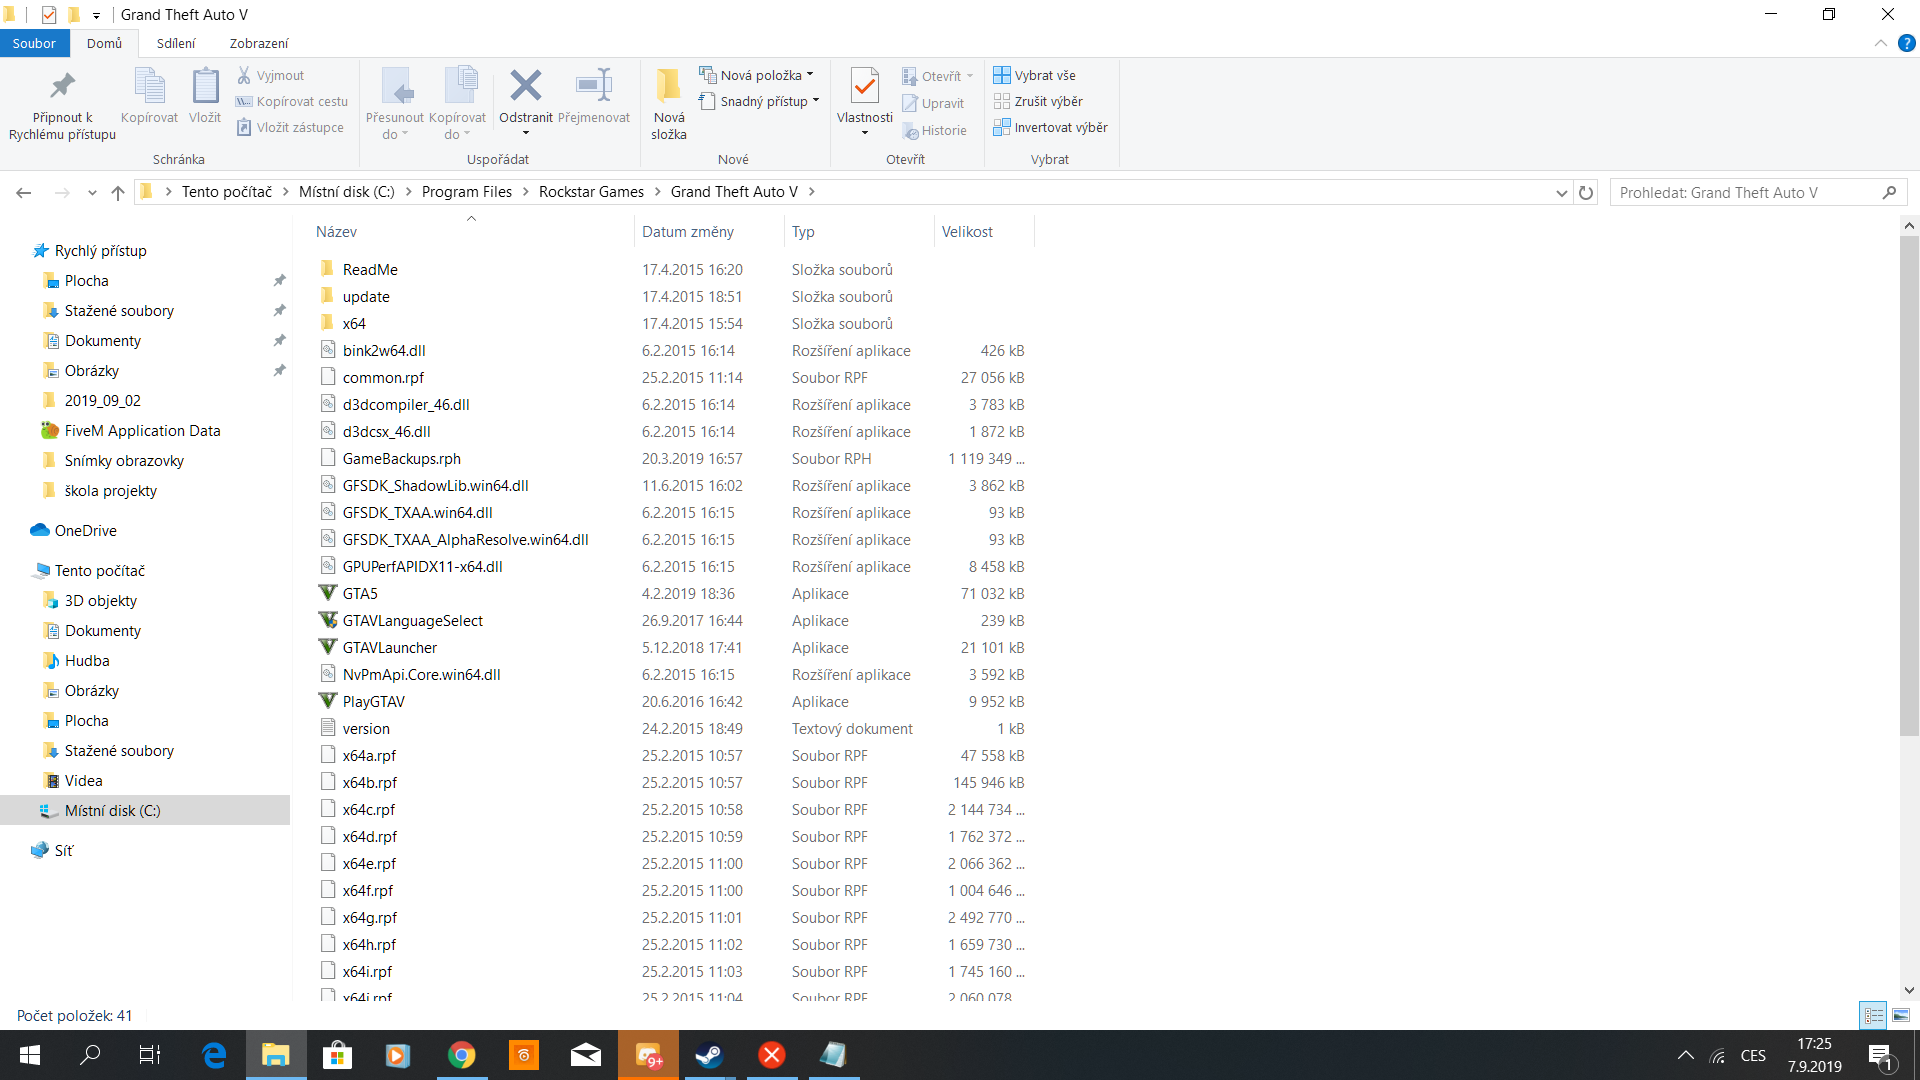Go up one folder level arrow
Screen dimensions: 1920x1080
pos(118,192)
